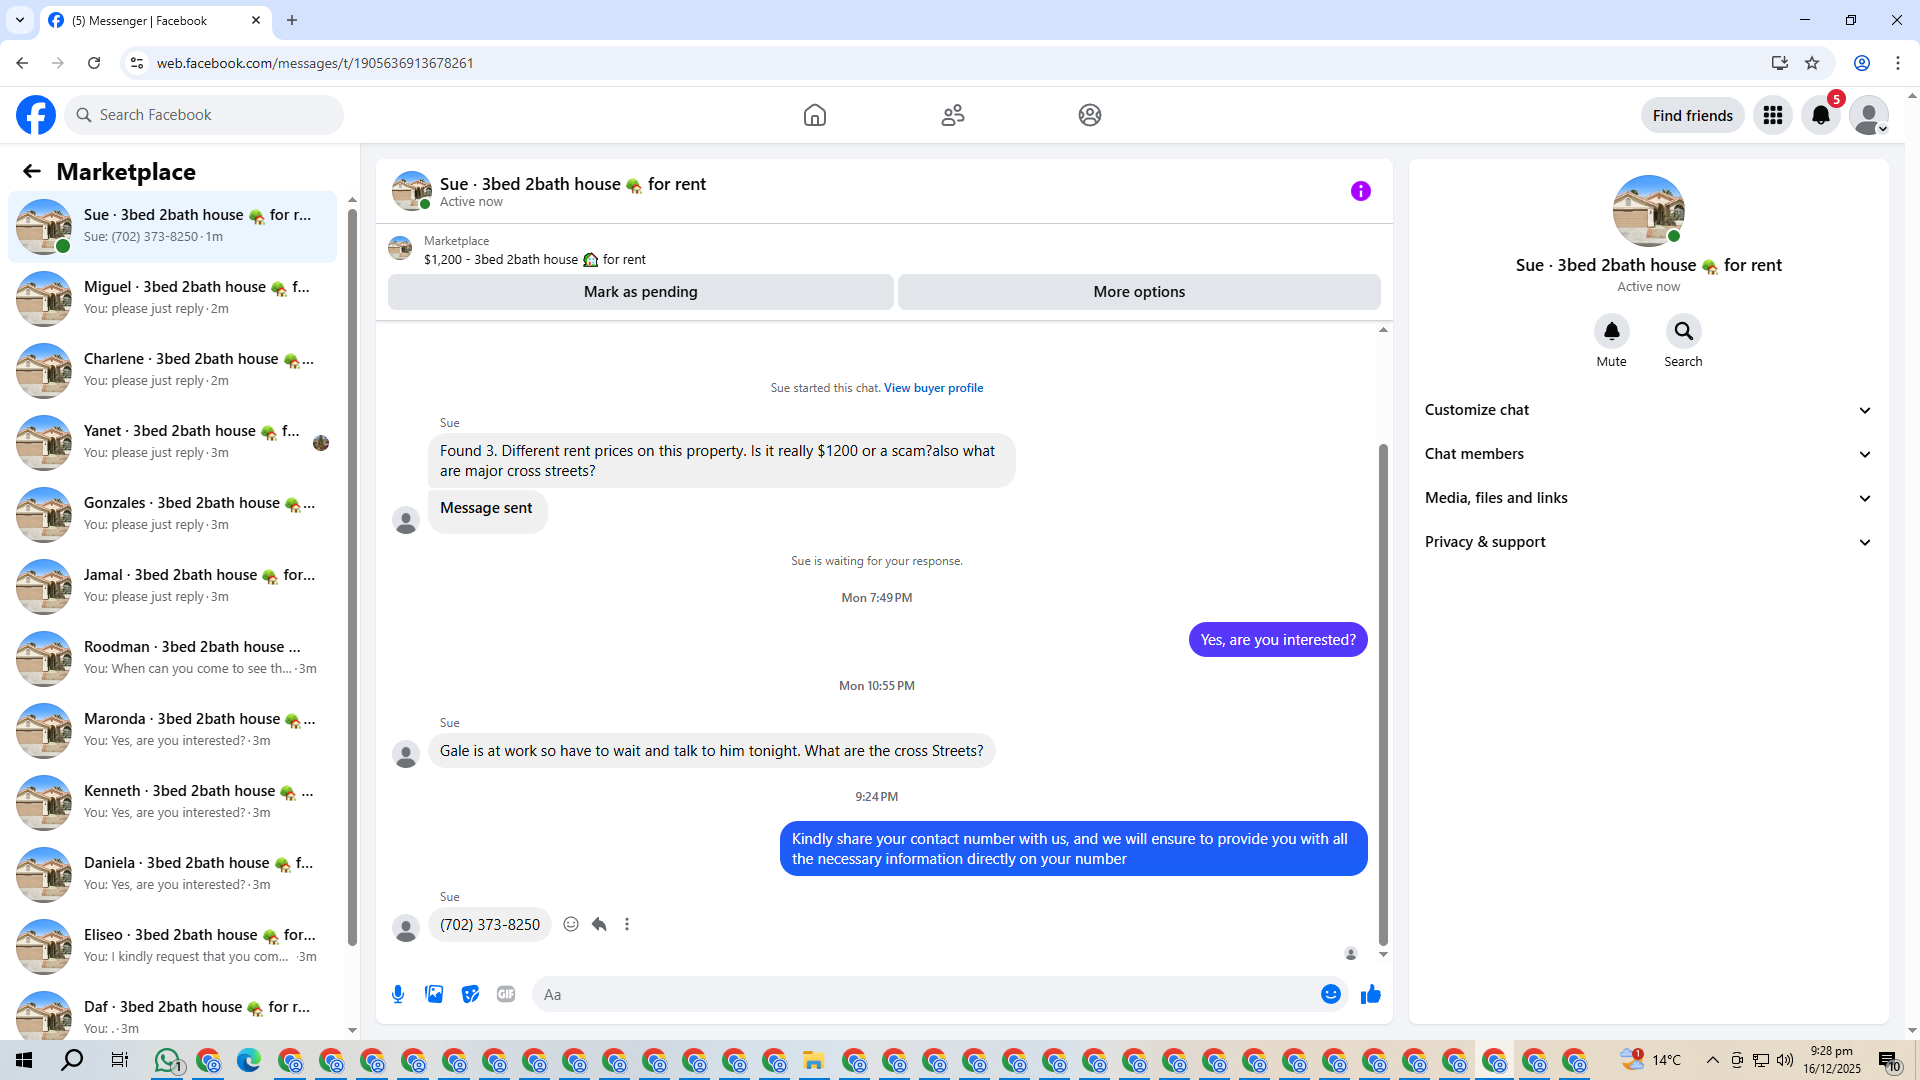Reload the page
Viewport: 1920px width, 1080px height.
pyautogui.click(x=94, y=63)
